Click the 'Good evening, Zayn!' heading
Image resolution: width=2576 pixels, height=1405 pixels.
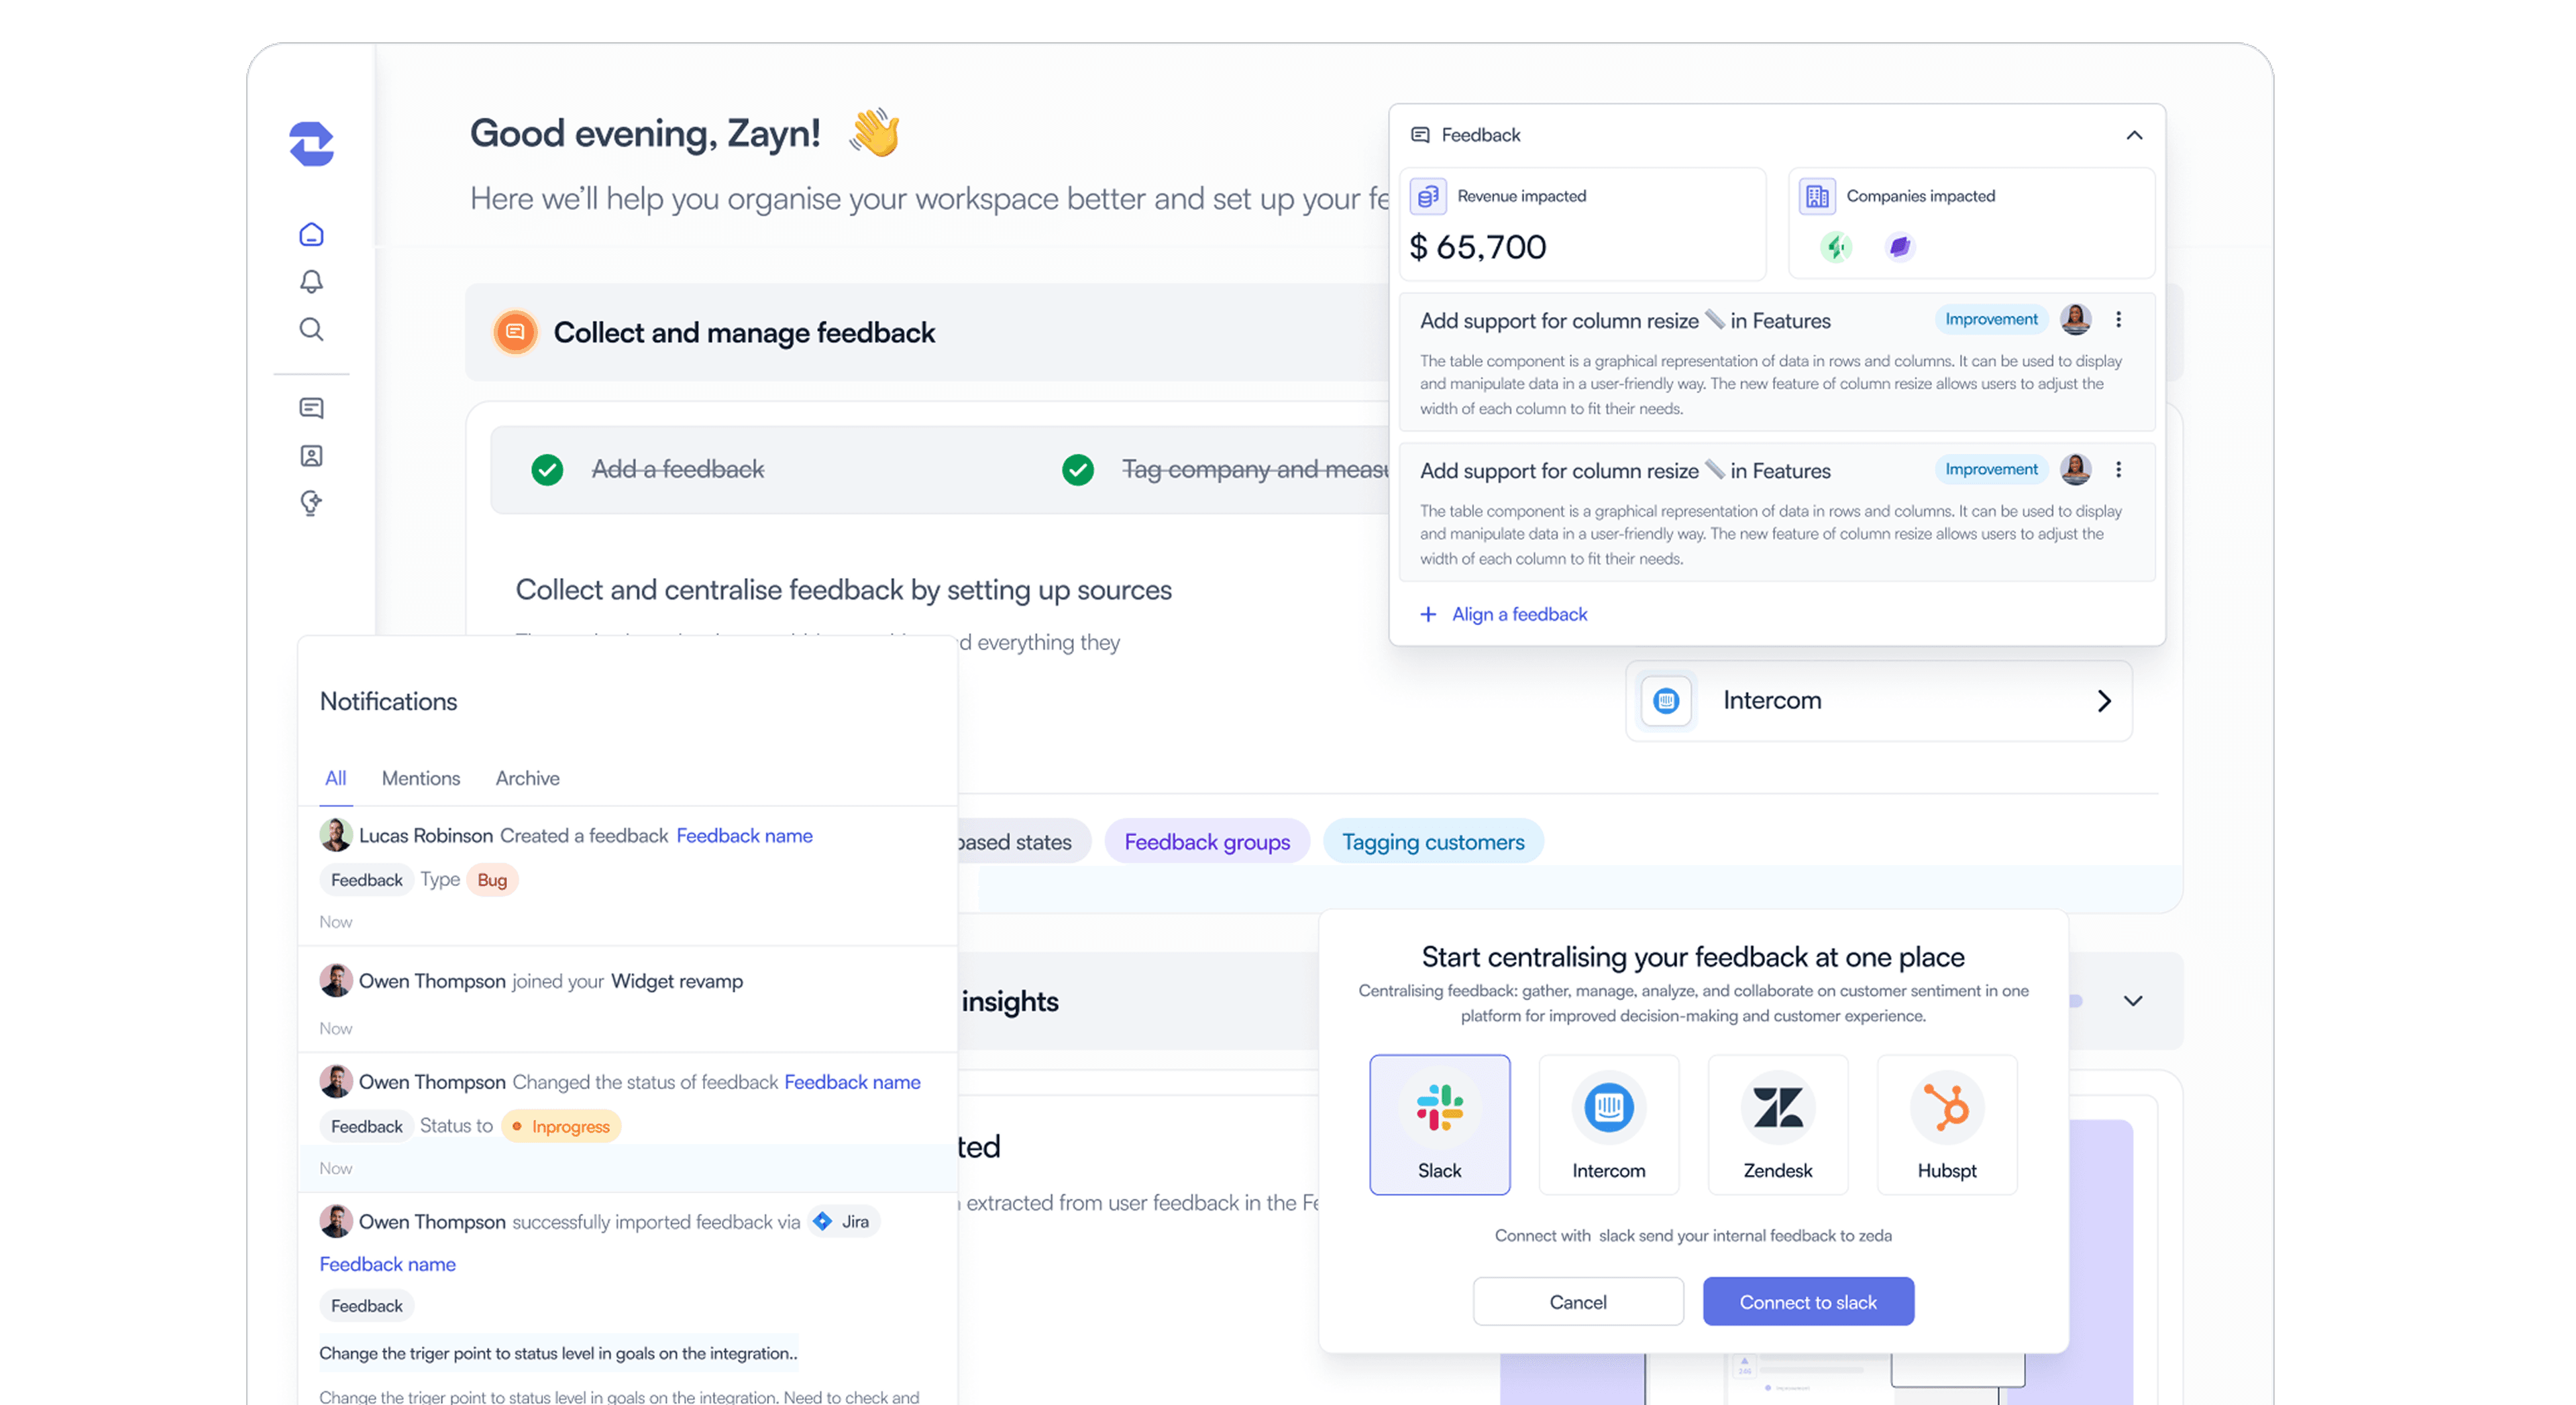(x=645, y=133)
